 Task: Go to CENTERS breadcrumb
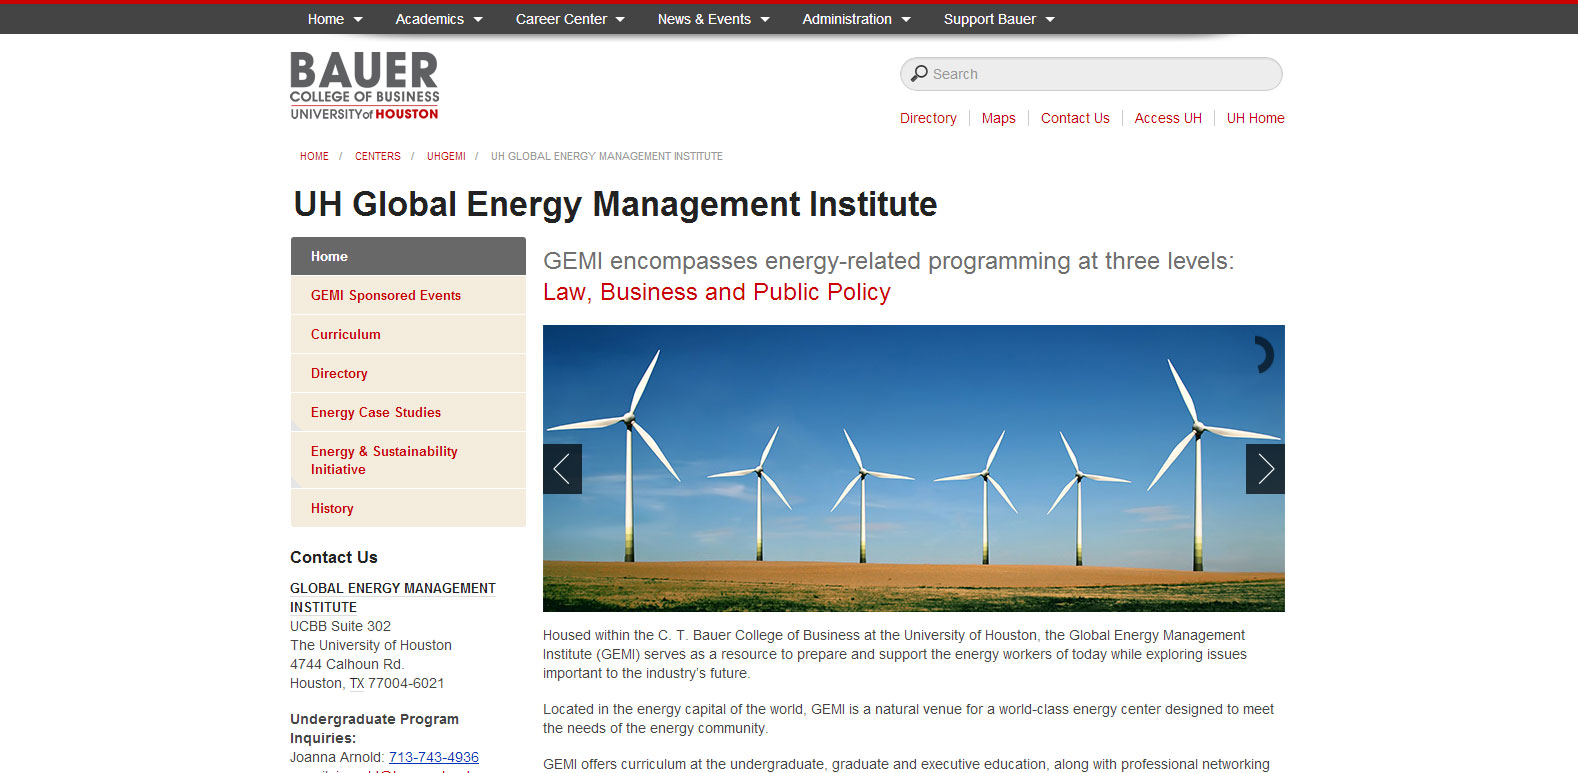point(377,156)
